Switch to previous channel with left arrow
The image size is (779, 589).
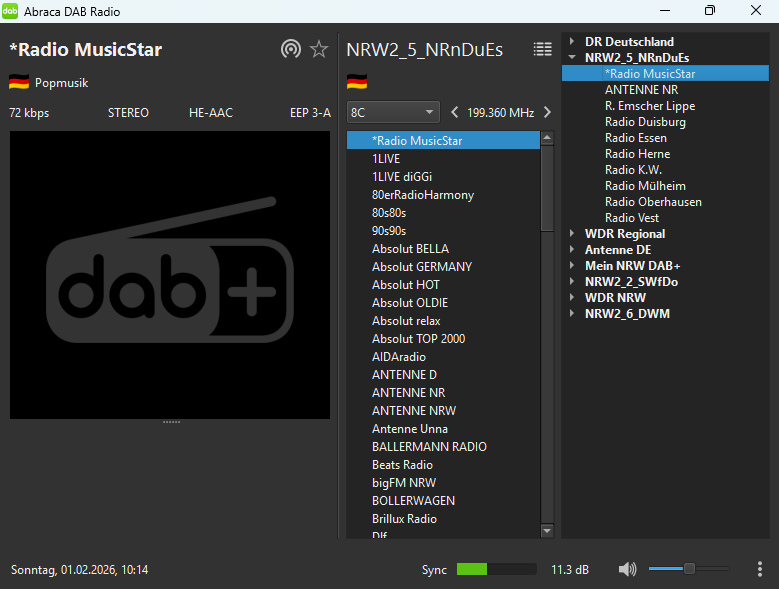coord(455,112)
